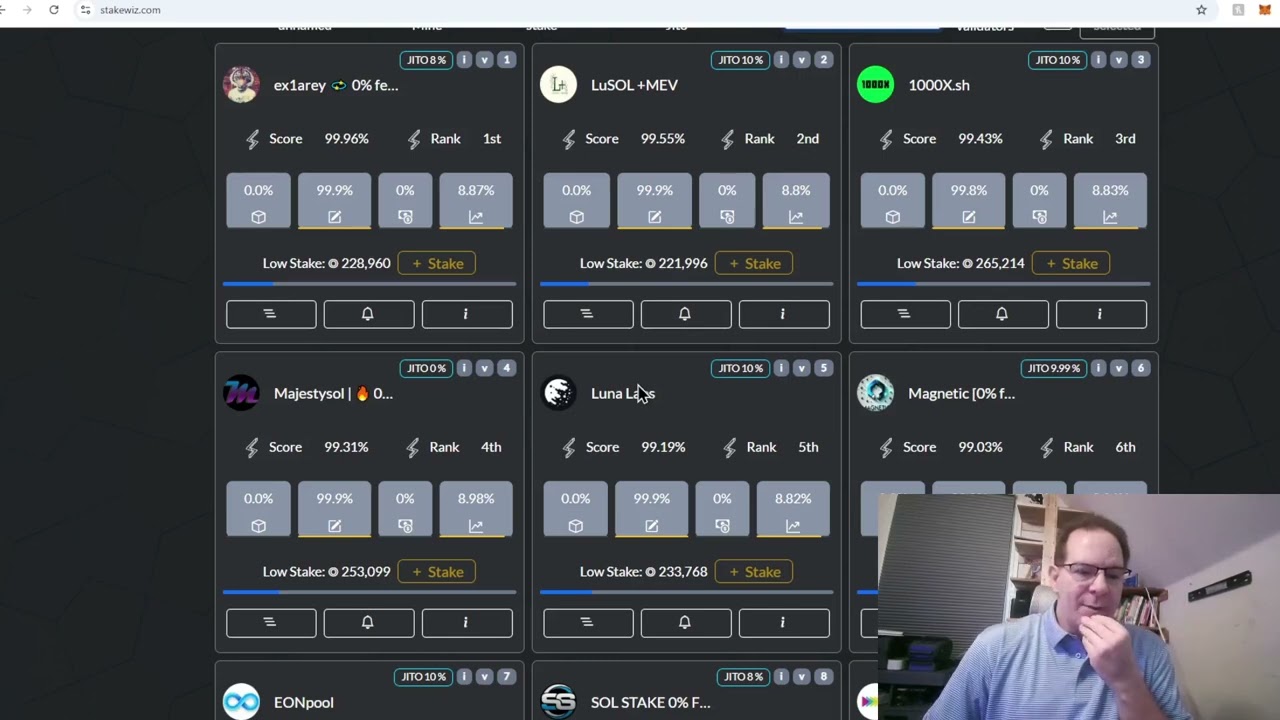Open alerts bell for ex1arey validator
Viewport: 1280px width, 720px height.
pyautogui.click(x=368, y=314)
